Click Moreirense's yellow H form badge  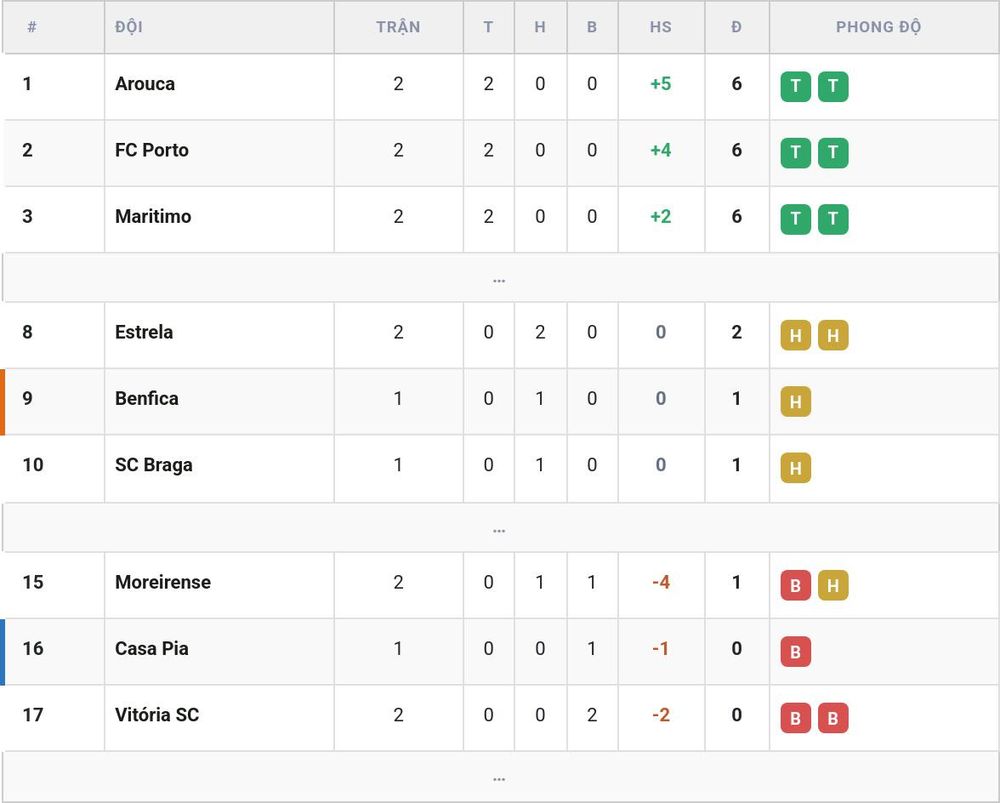click(x=833, y=585)
